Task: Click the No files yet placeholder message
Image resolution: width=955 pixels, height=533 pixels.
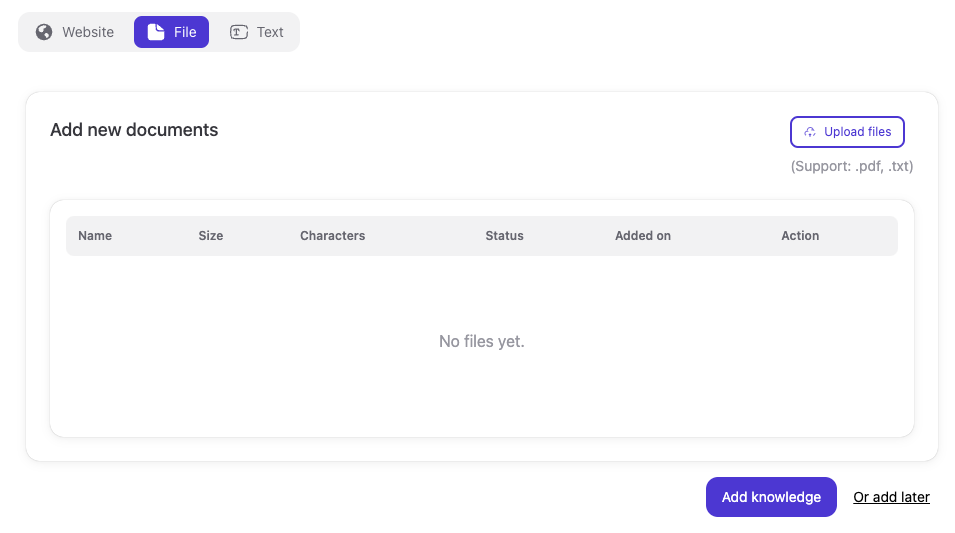Action: click(x=481, y=342)
